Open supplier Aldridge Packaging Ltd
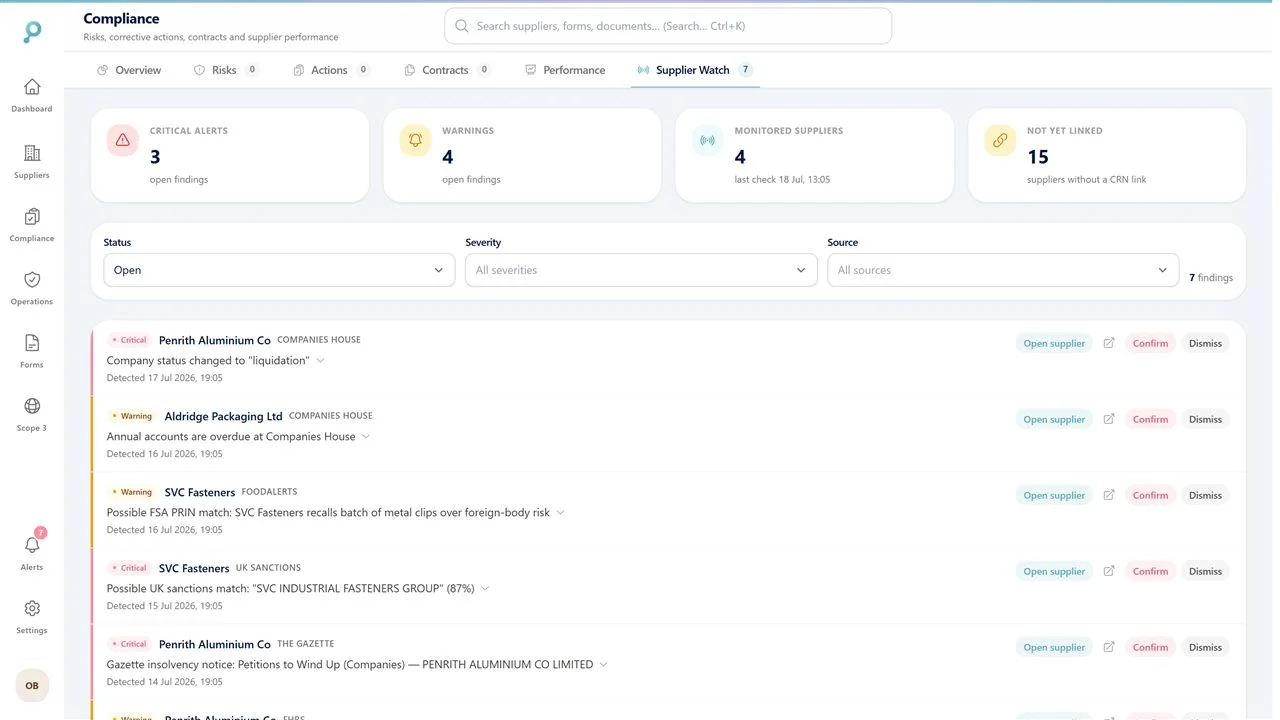Image resolution: width=1280 pixels, height=720 pixels. coord(1054,419)
